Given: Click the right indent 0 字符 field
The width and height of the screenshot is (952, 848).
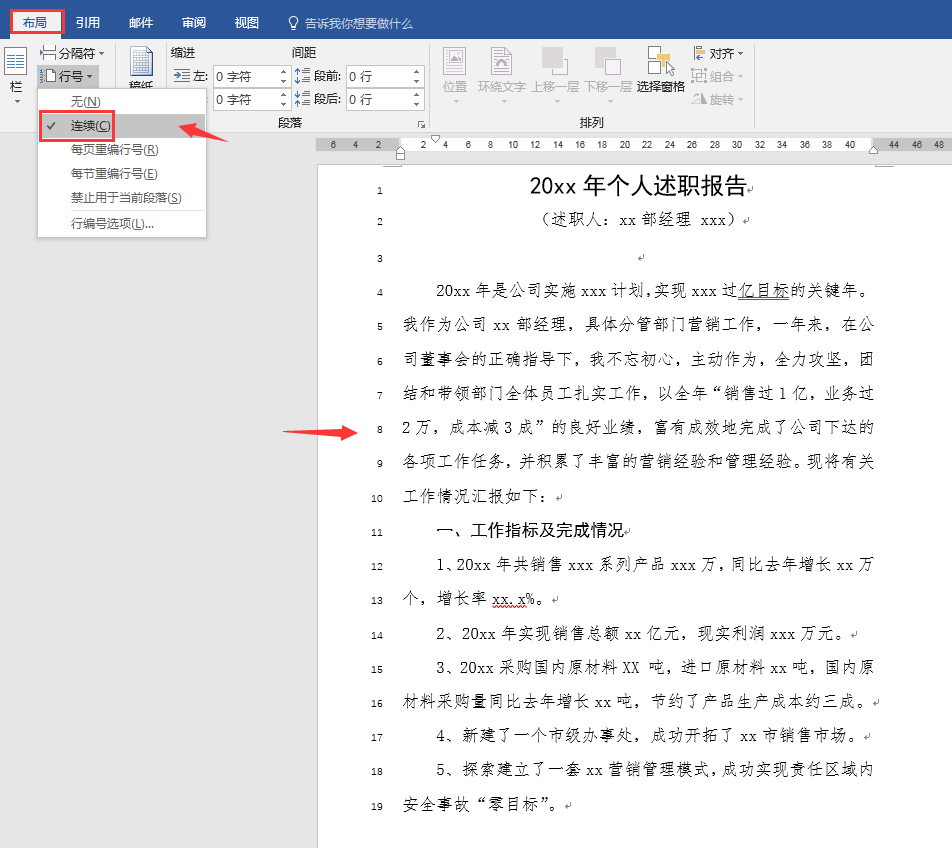Looking at the screenshot, I should tap(245, 100).
